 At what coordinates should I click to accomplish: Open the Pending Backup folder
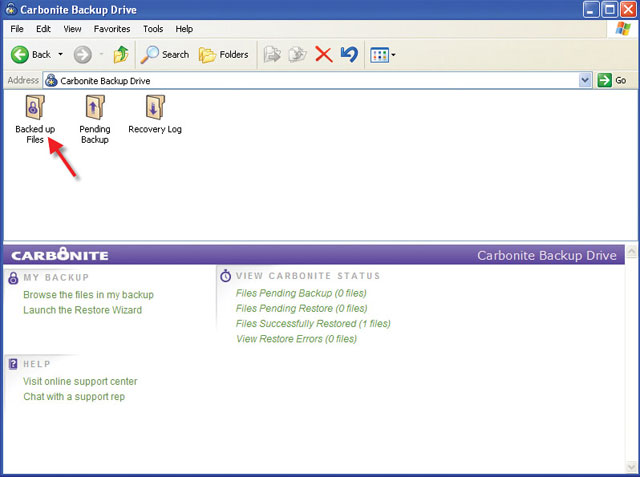click(95, 119)
